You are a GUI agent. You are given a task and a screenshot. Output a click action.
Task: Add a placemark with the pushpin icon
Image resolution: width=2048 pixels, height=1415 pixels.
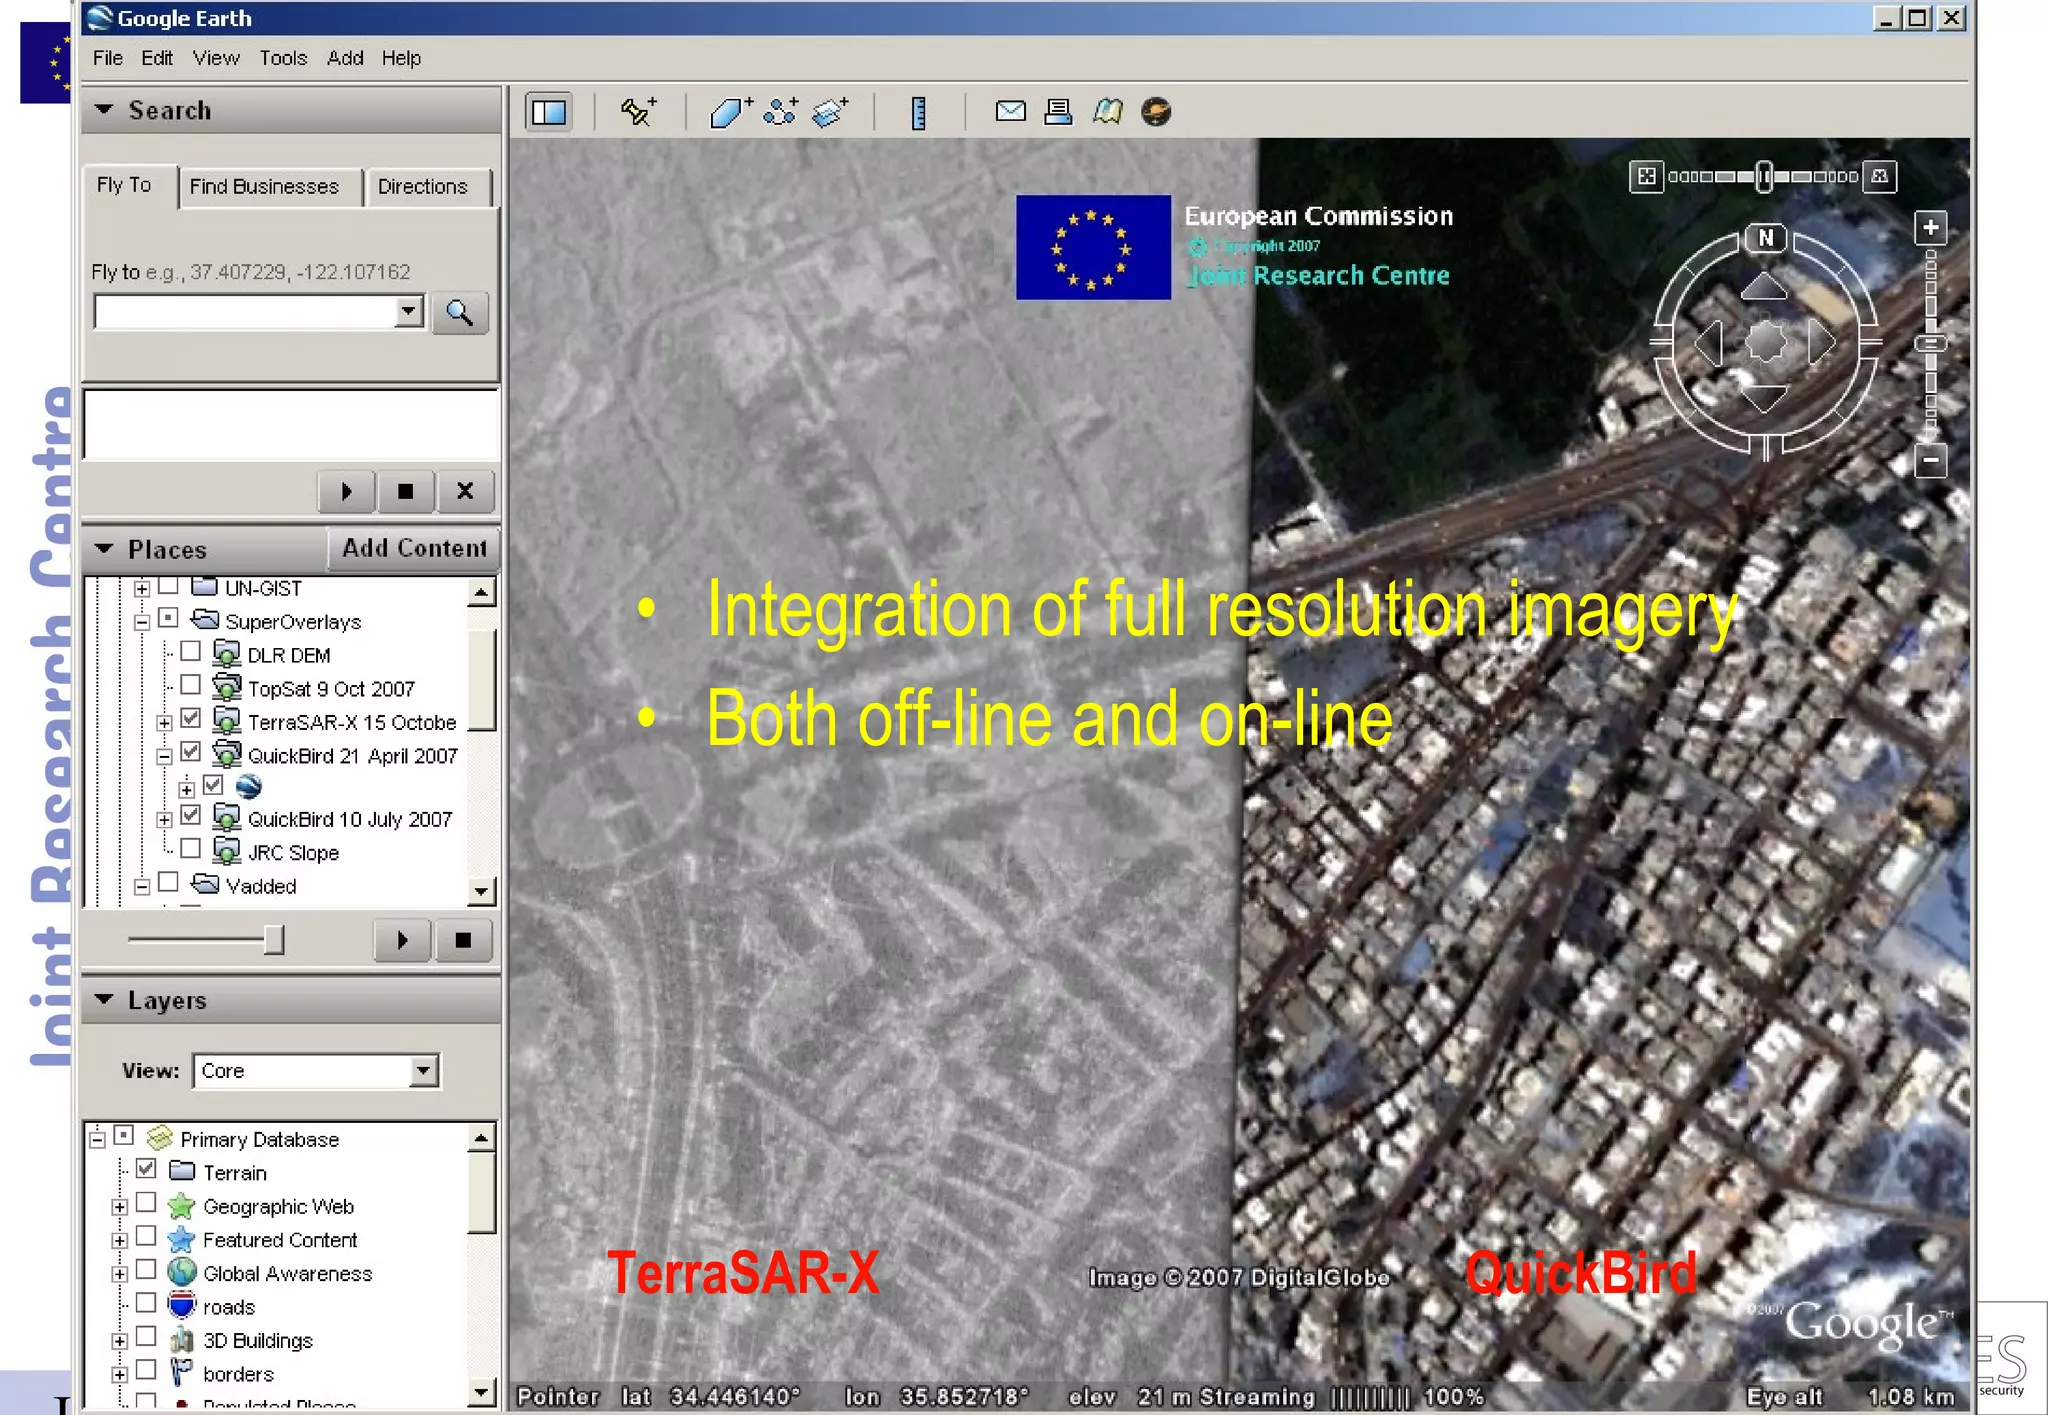(x=638, y=112)
